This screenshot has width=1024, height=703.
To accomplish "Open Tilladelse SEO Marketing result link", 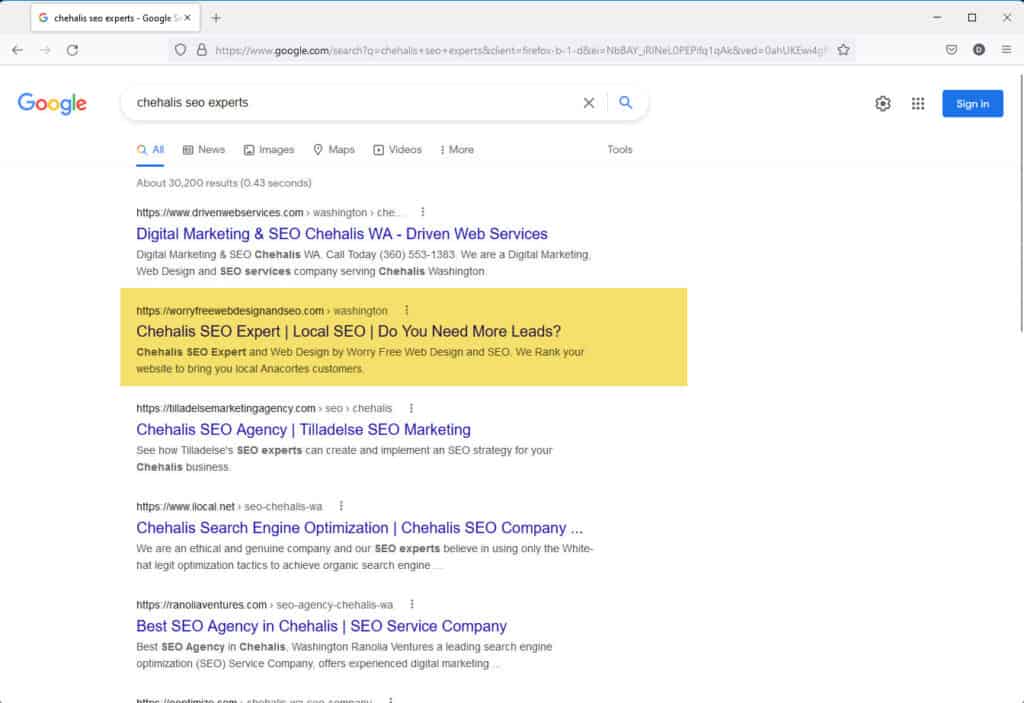I will [303, 429].
